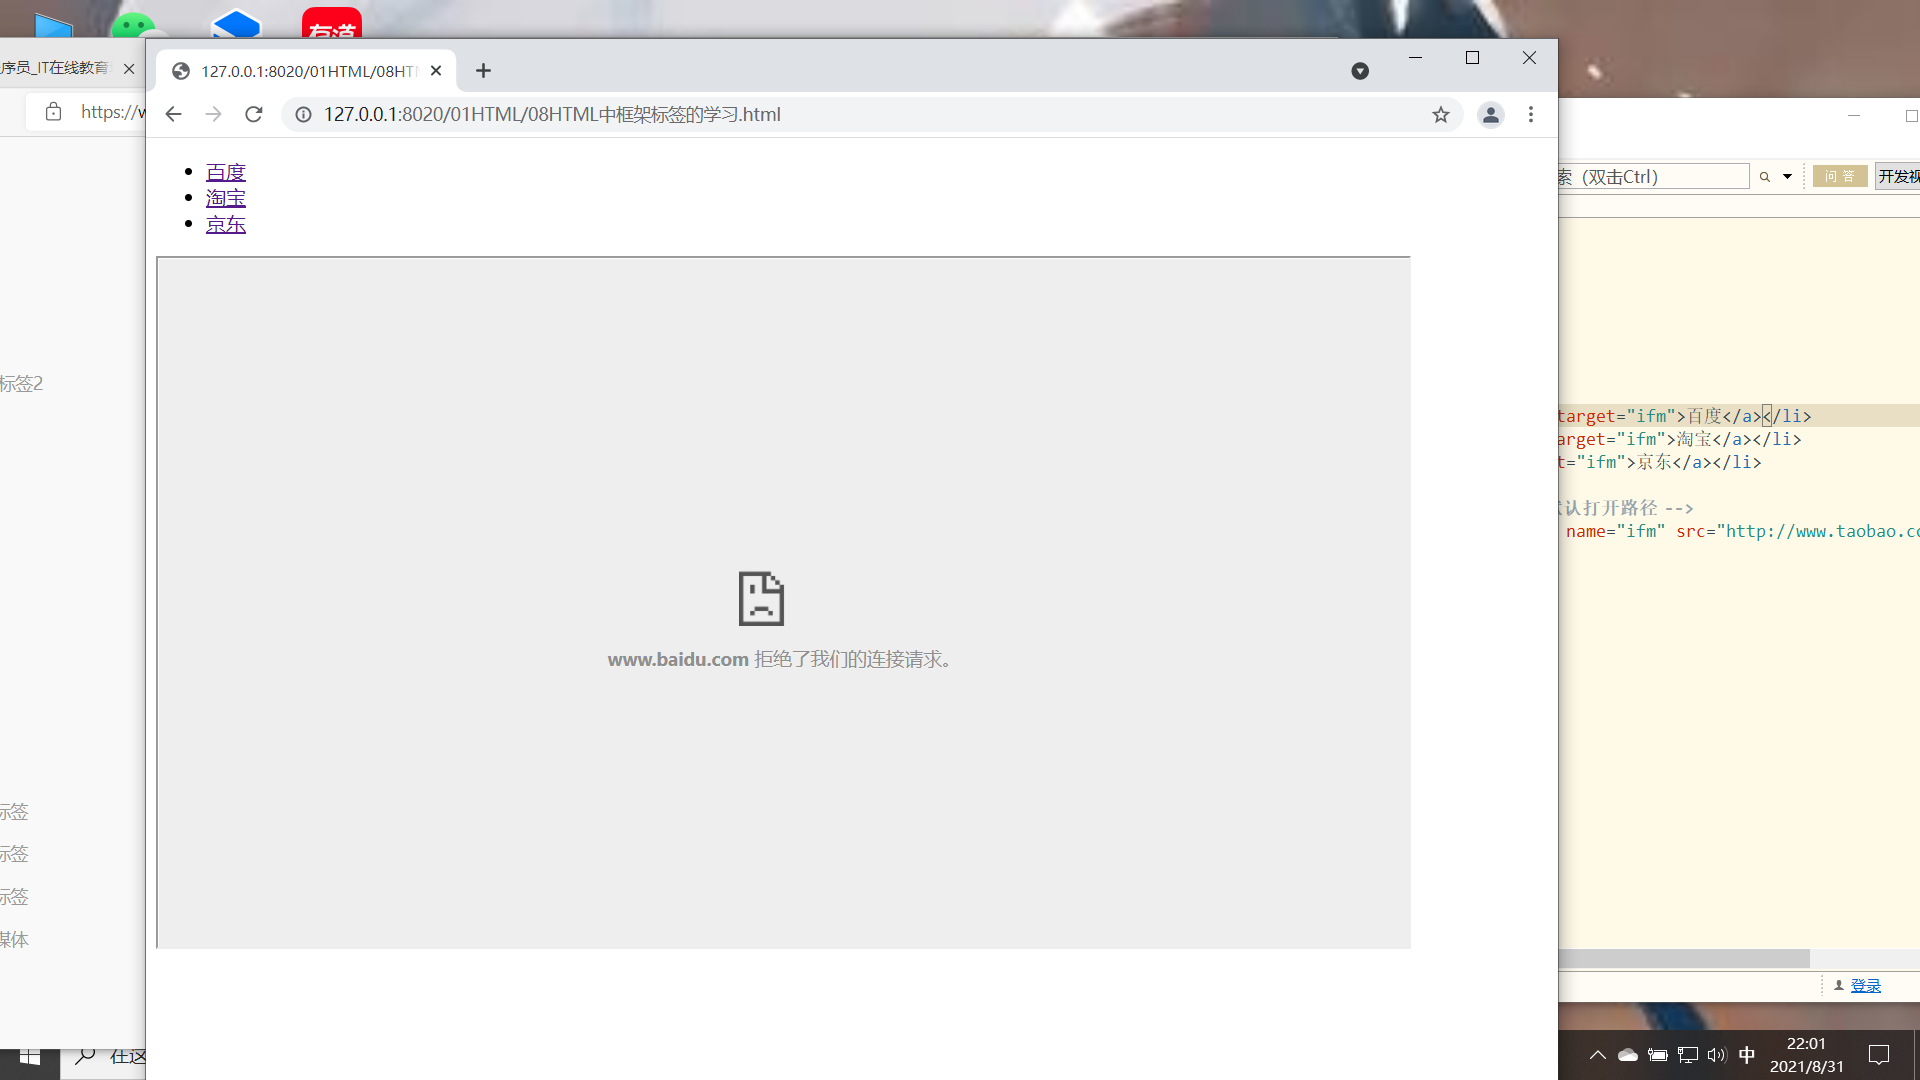Close the 127.0.0.1:8020 tab
Image resolution: width=1920 pixels, height=1080 pixels.
pos(436,70)
